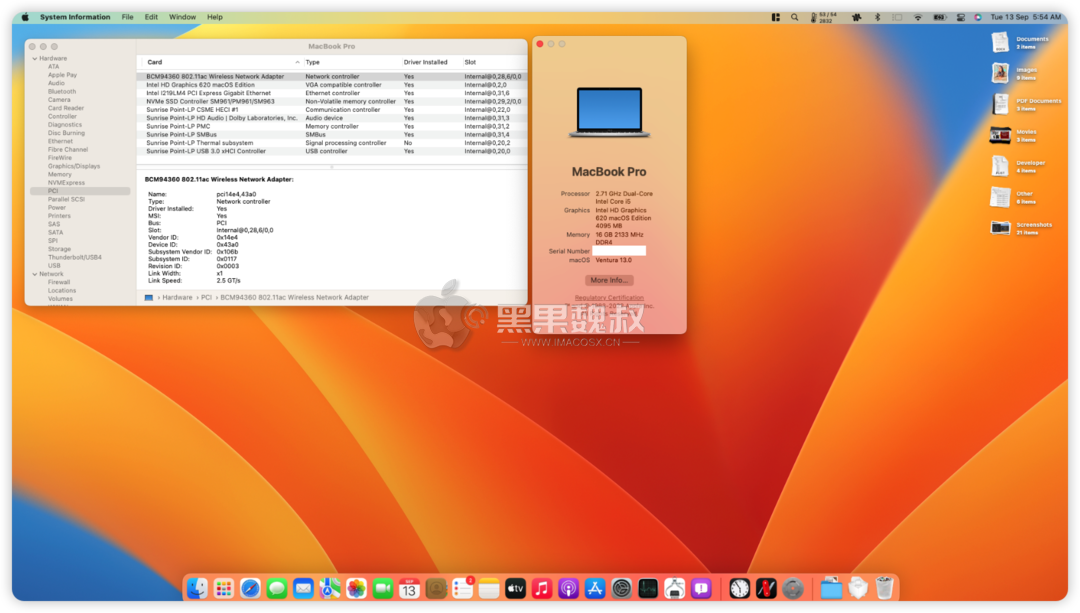Open App Store from the Dock
The width and height of the screenshot is (1080, 613).
594,588
